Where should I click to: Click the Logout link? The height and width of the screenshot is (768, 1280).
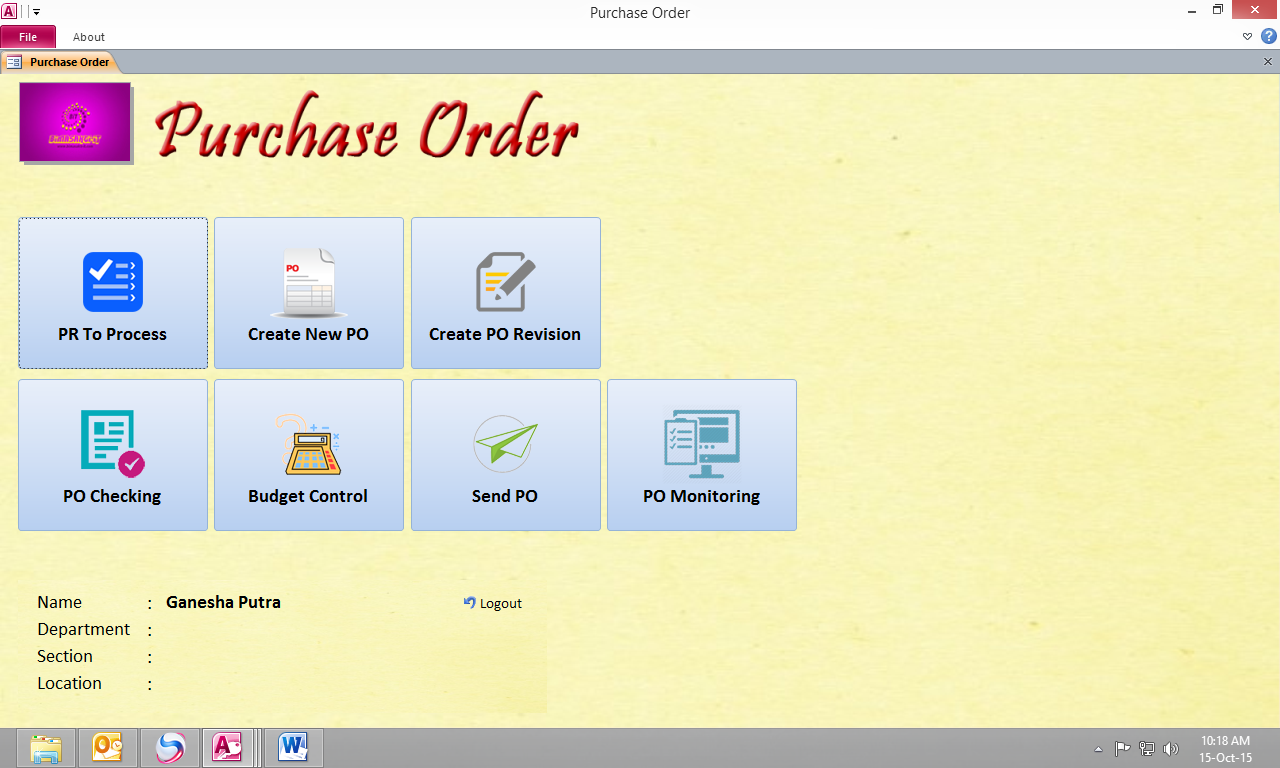coord(492,603)
